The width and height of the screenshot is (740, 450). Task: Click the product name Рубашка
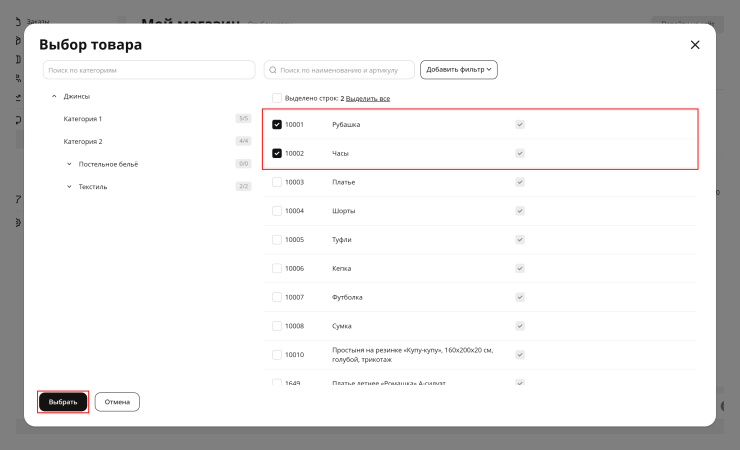click(346, 125)
